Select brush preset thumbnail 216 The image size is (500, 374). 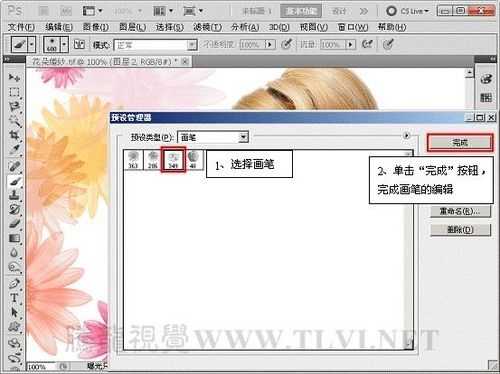[153, 160]
